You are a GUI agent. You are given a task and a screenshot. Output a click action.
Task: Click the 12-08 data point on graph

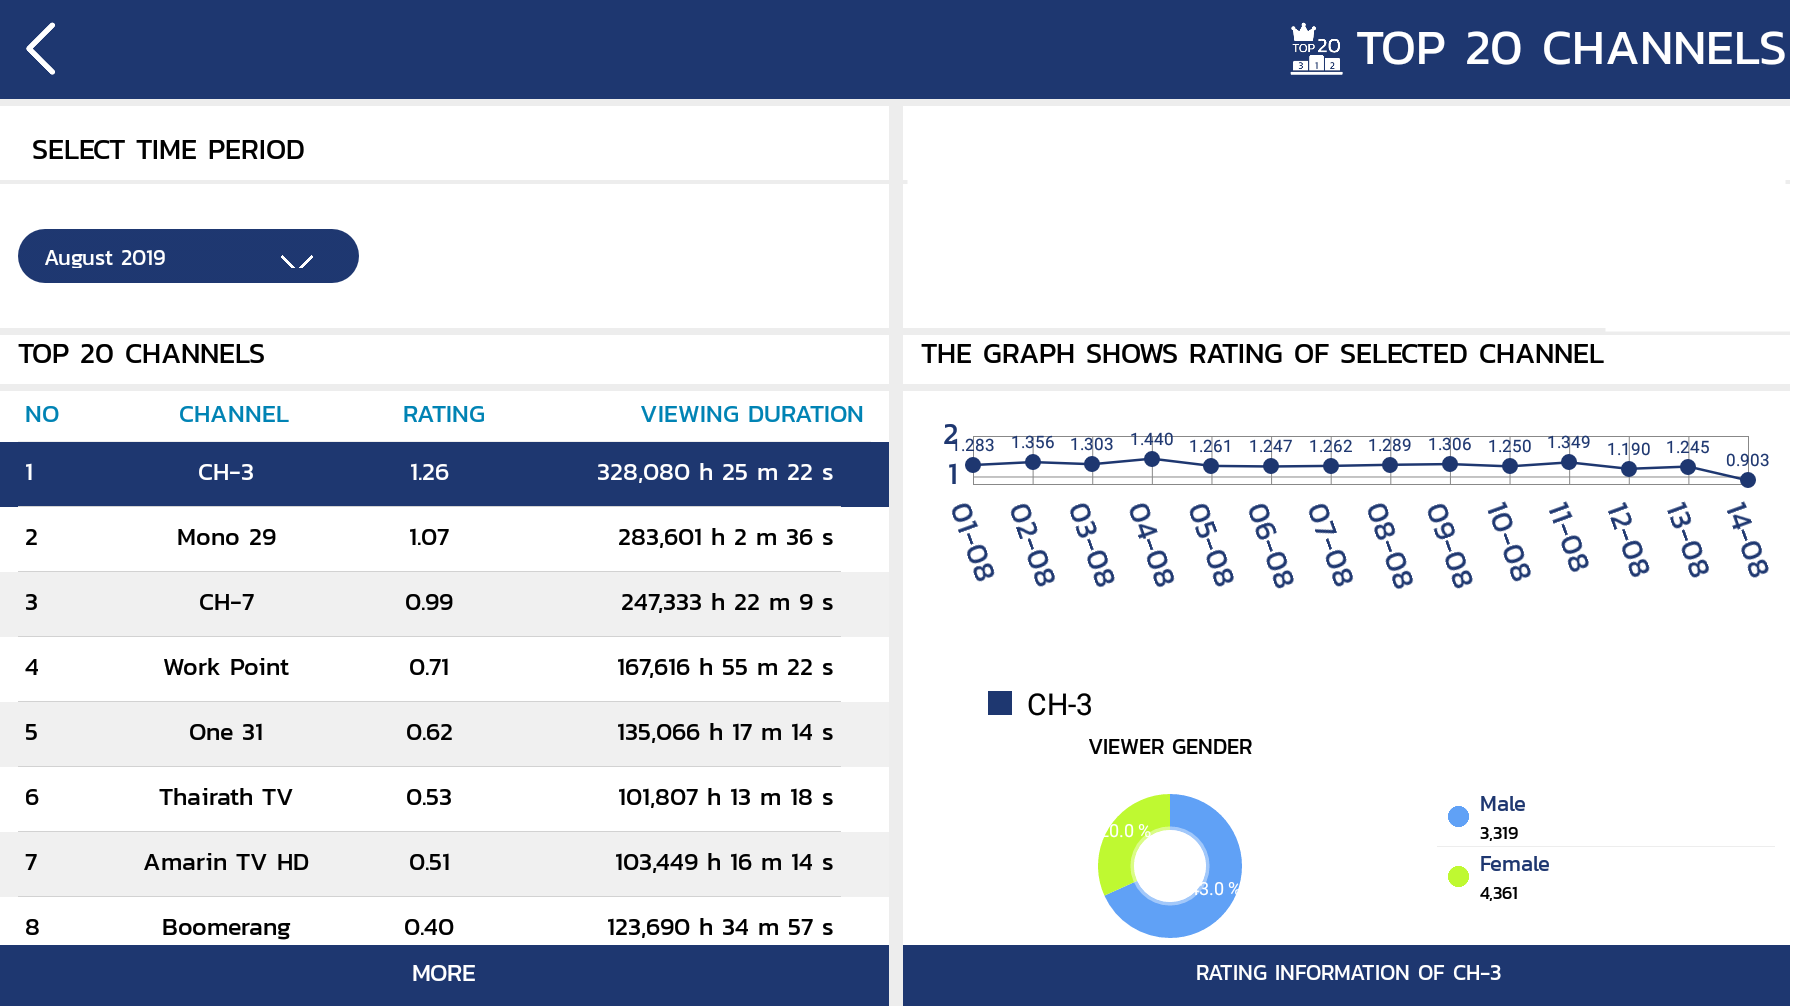coord(1629,469)
